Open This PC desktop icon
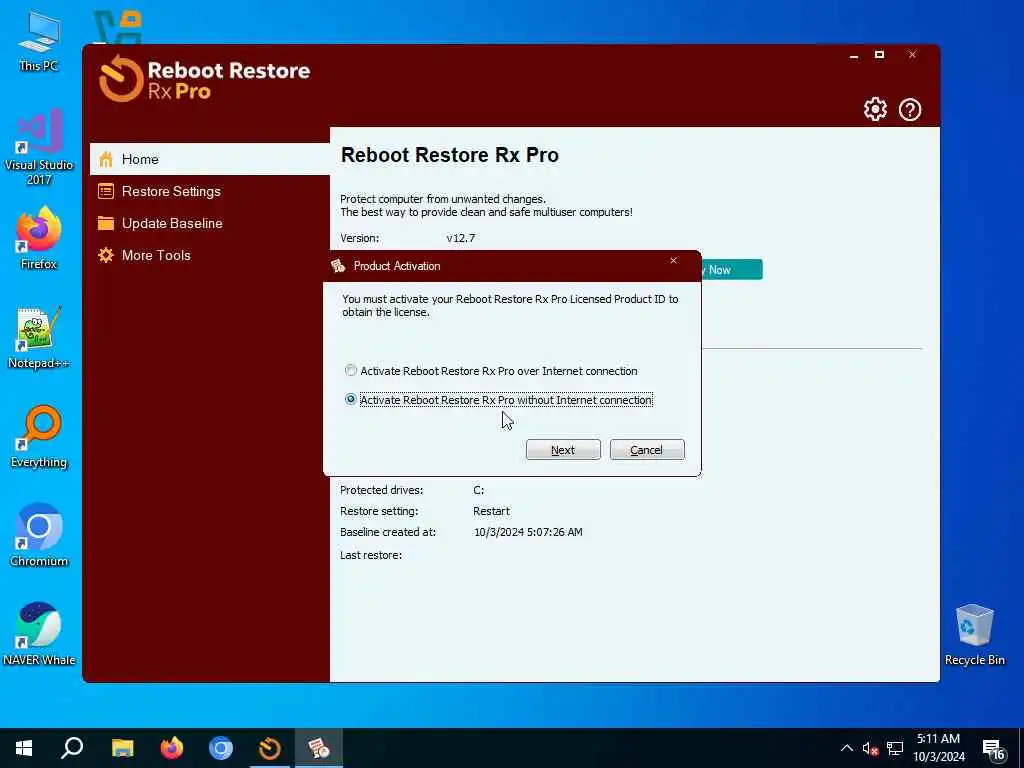 point(39,41)
